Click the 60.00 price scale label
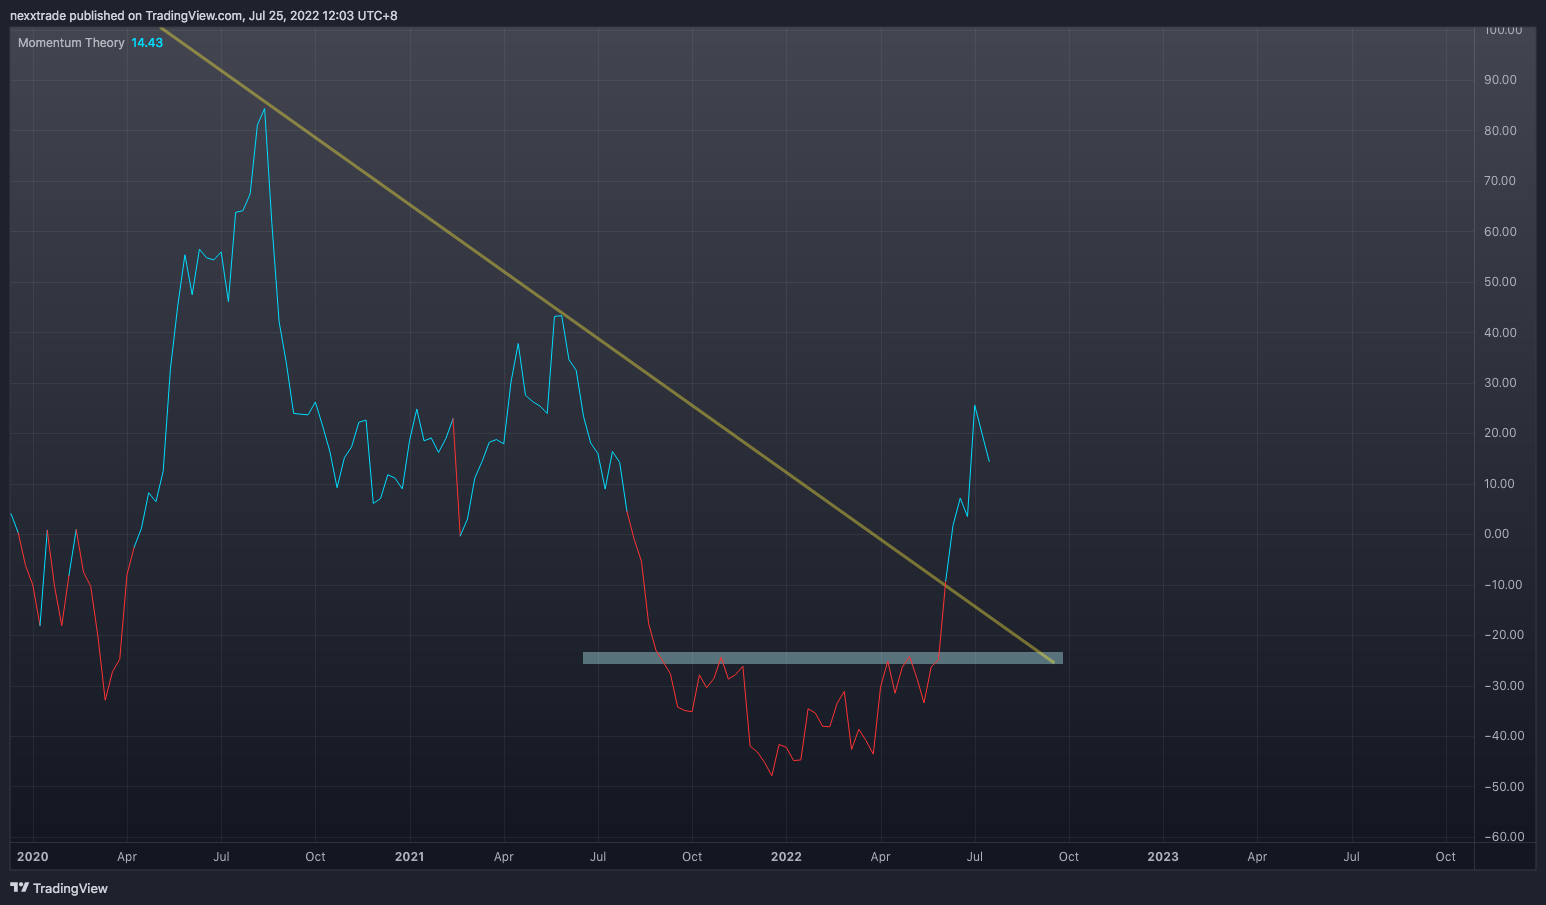 point(1501,232)
